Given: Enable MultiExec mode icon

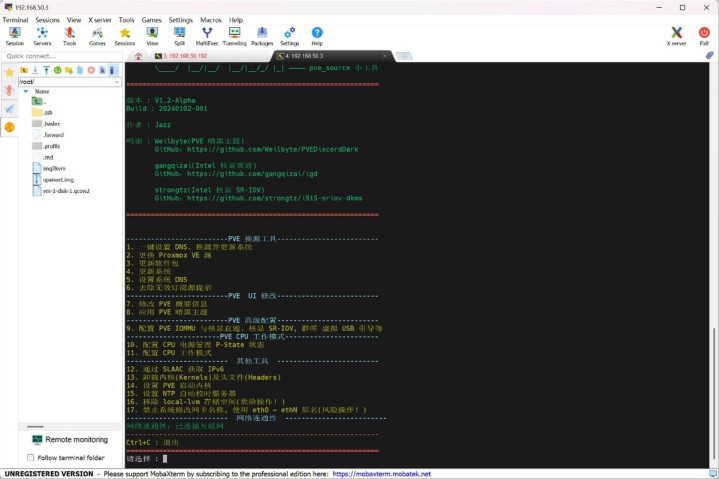Looking at the screenshot, I should pos(207,36).
